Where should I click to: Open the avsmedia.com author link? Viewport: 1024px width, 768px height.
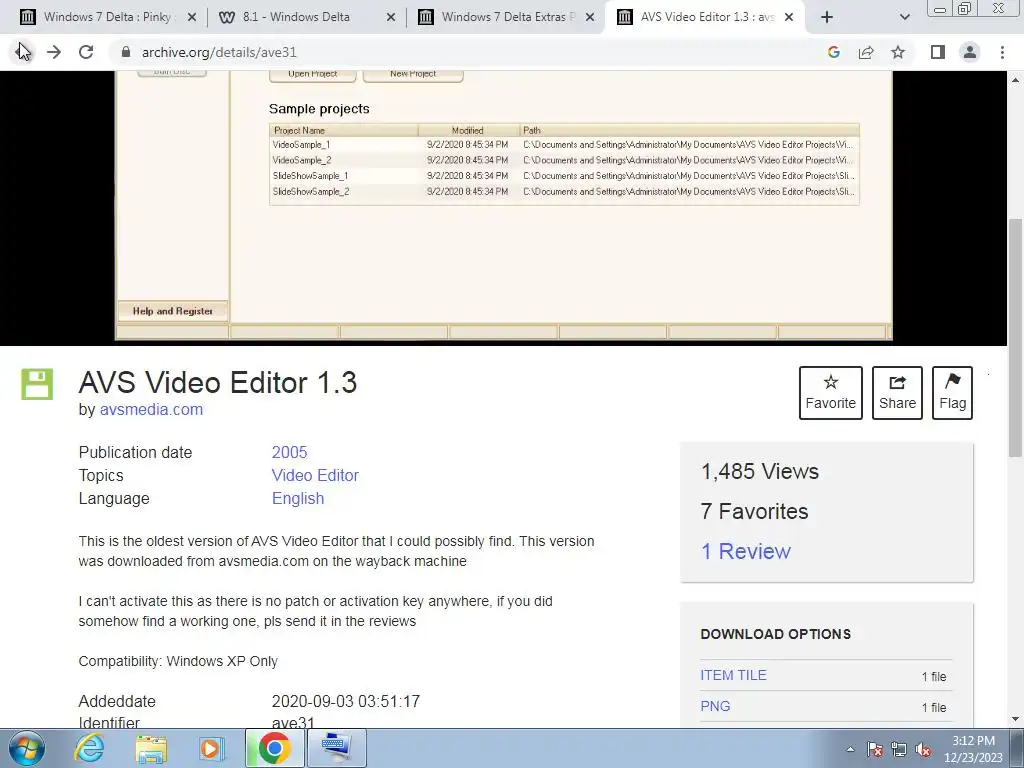pyautogui.click(x=151, y=409)
